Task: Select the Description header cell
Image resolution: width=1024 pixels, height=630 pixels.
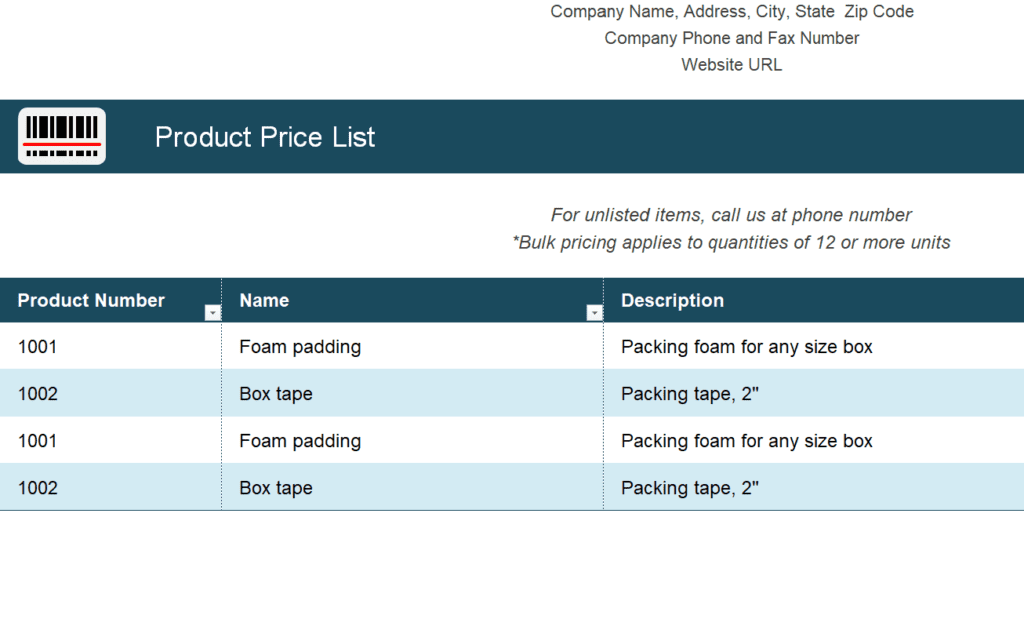Action: (x=814, y=300)
